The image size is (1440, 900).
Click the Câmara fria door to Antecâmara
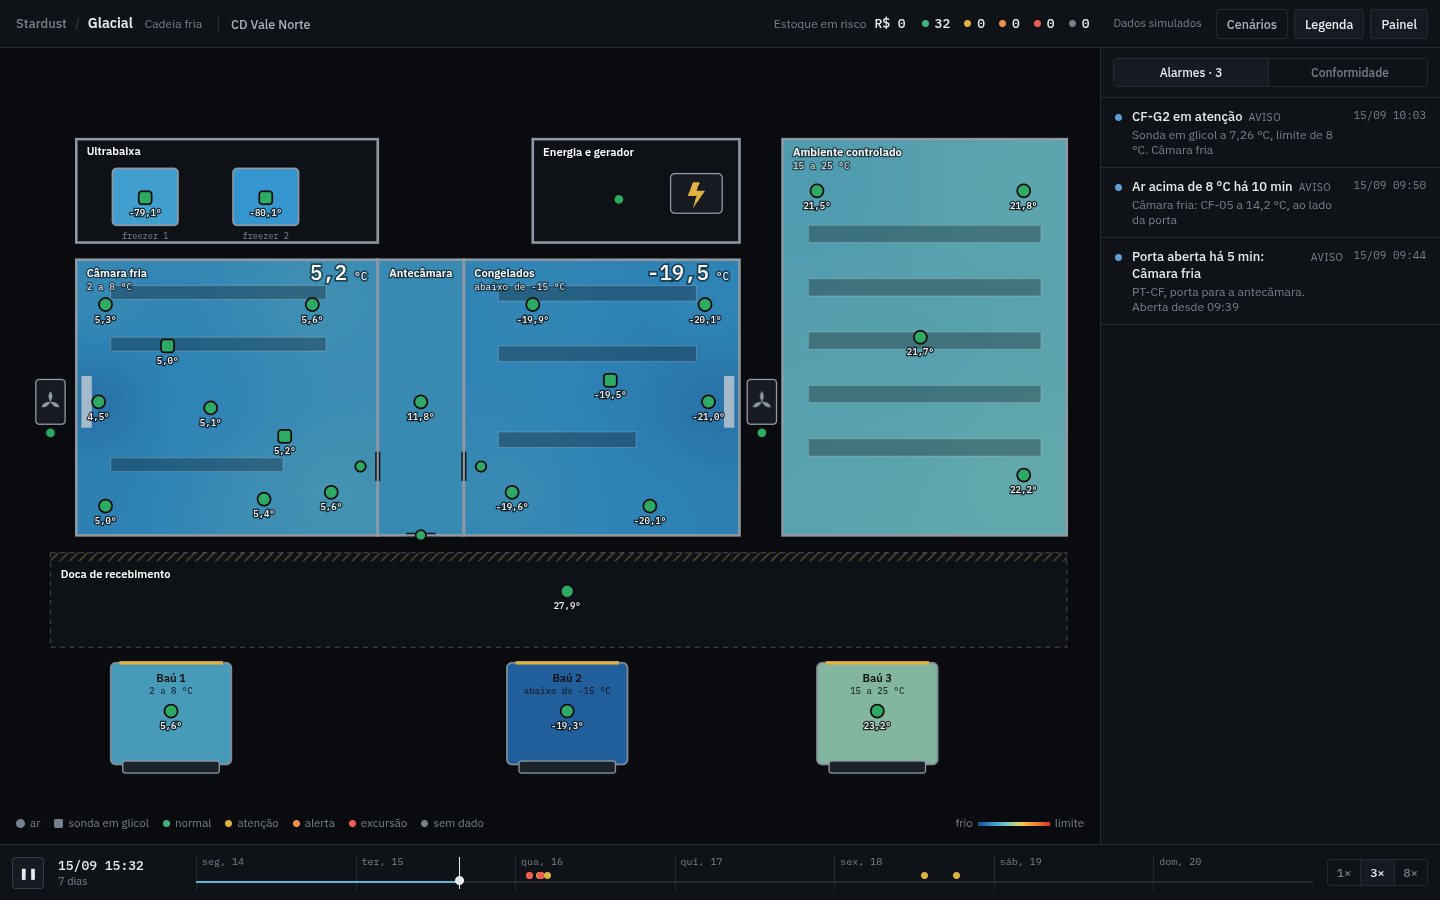[x=377, y=466]
